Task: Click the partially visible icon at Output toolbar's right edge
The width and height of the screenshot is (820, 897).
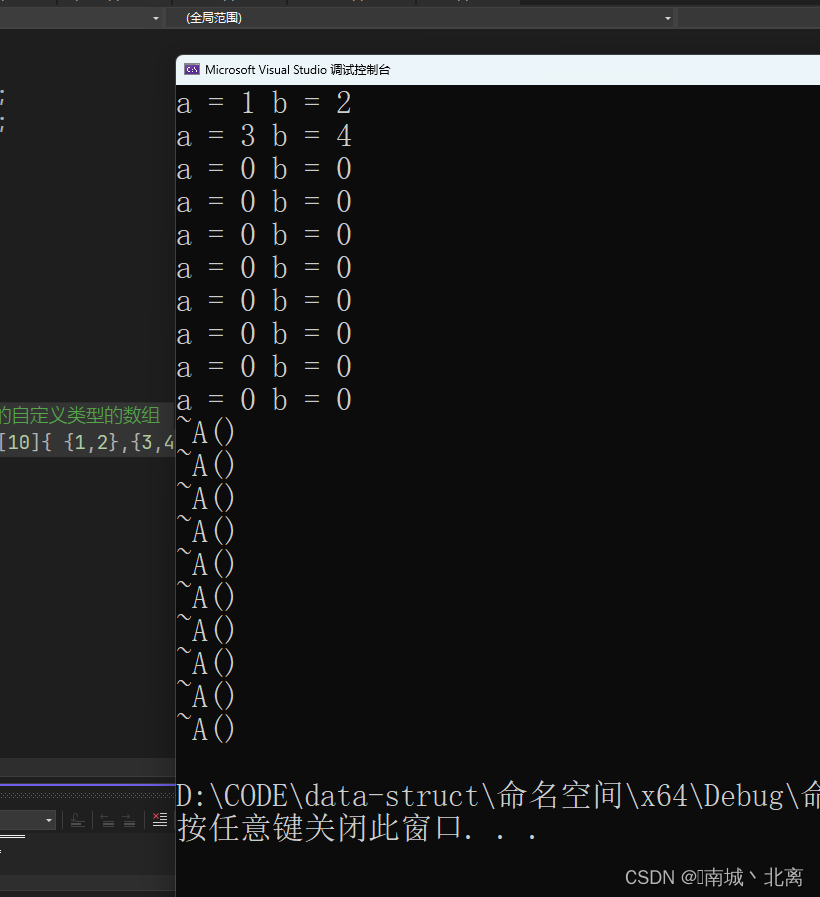Action: tap(174, 820)
